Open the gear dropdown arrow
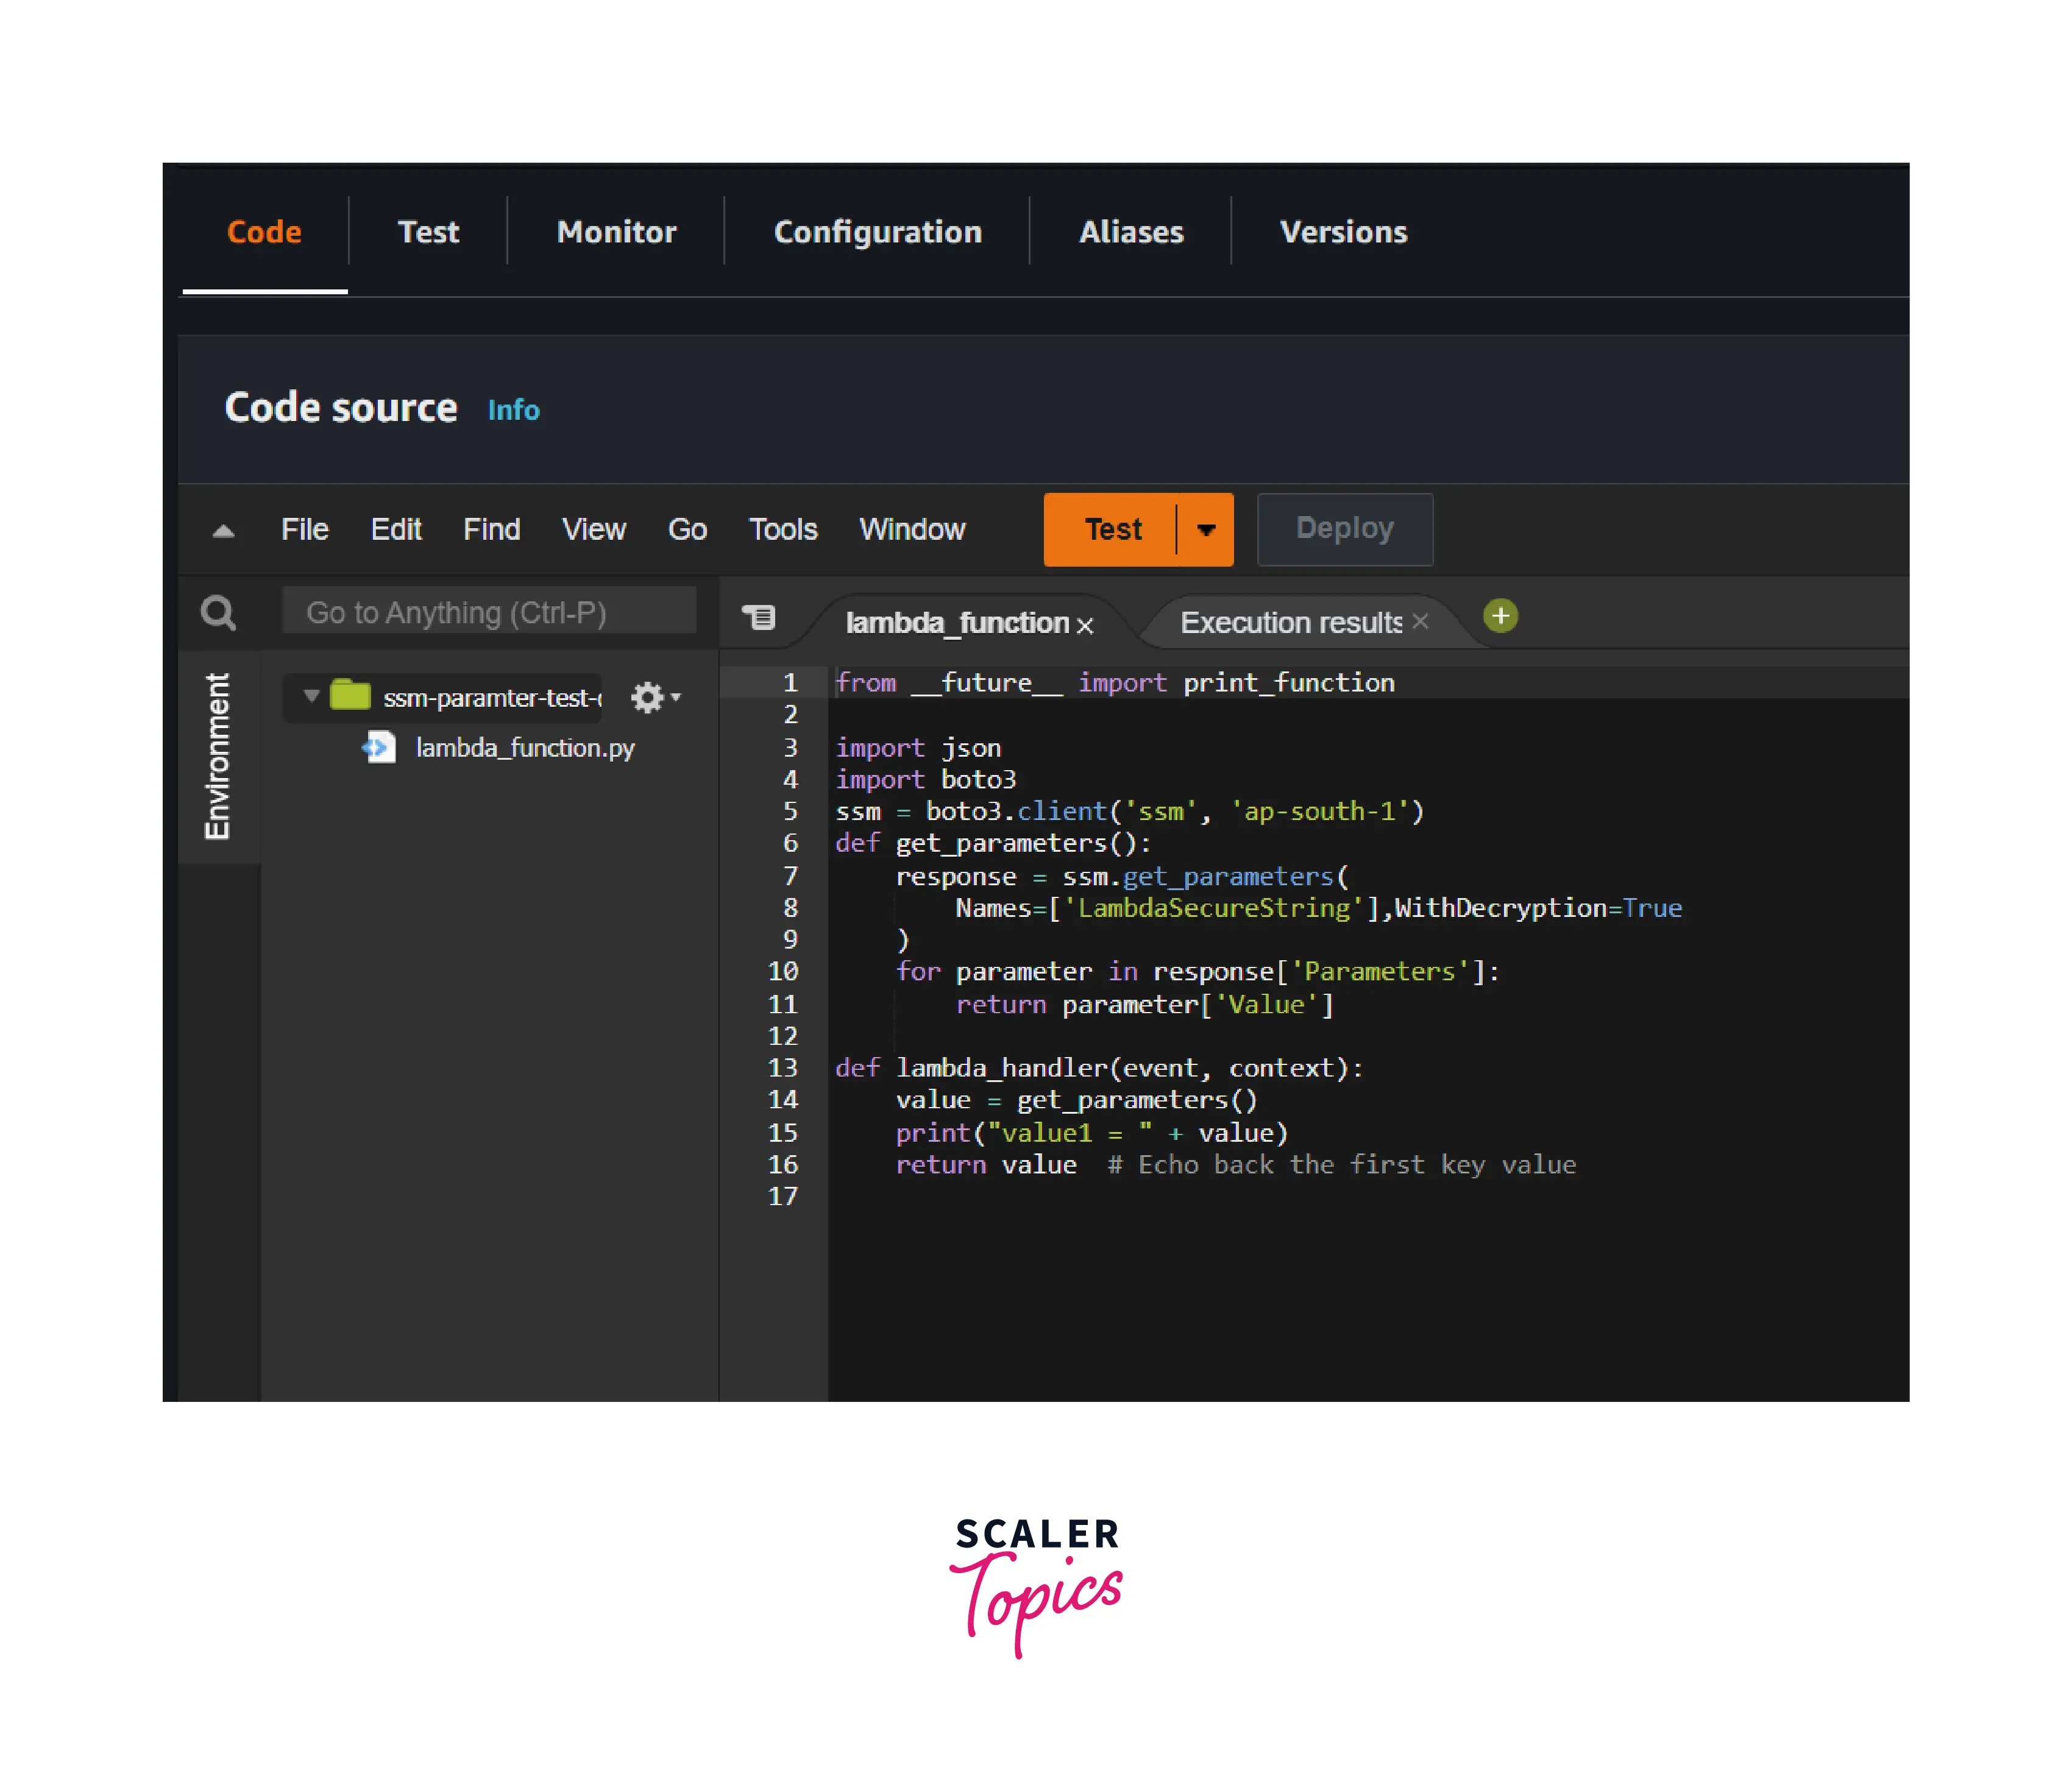The image size is (2072, 1776). click(x=677, y=697)
